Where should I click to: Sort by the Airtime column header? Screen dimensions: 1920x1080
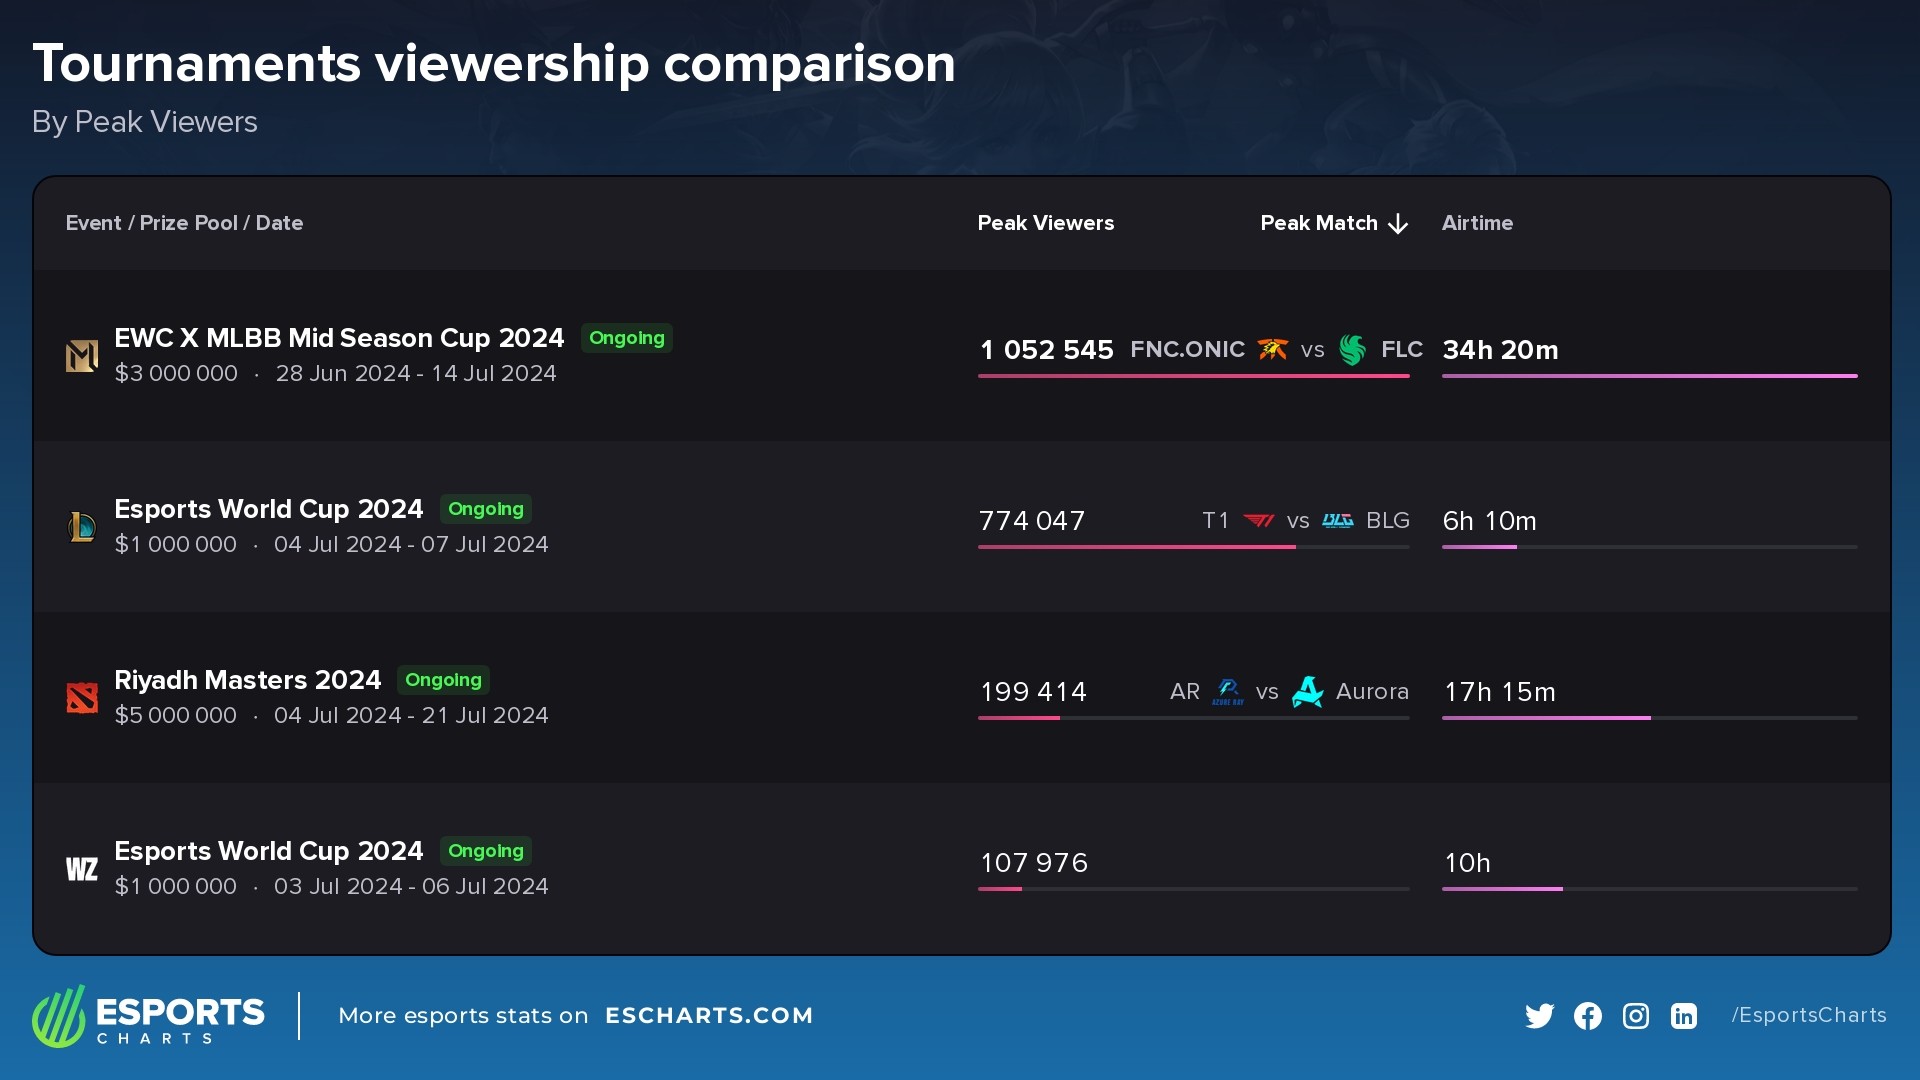click(1477, 223)
